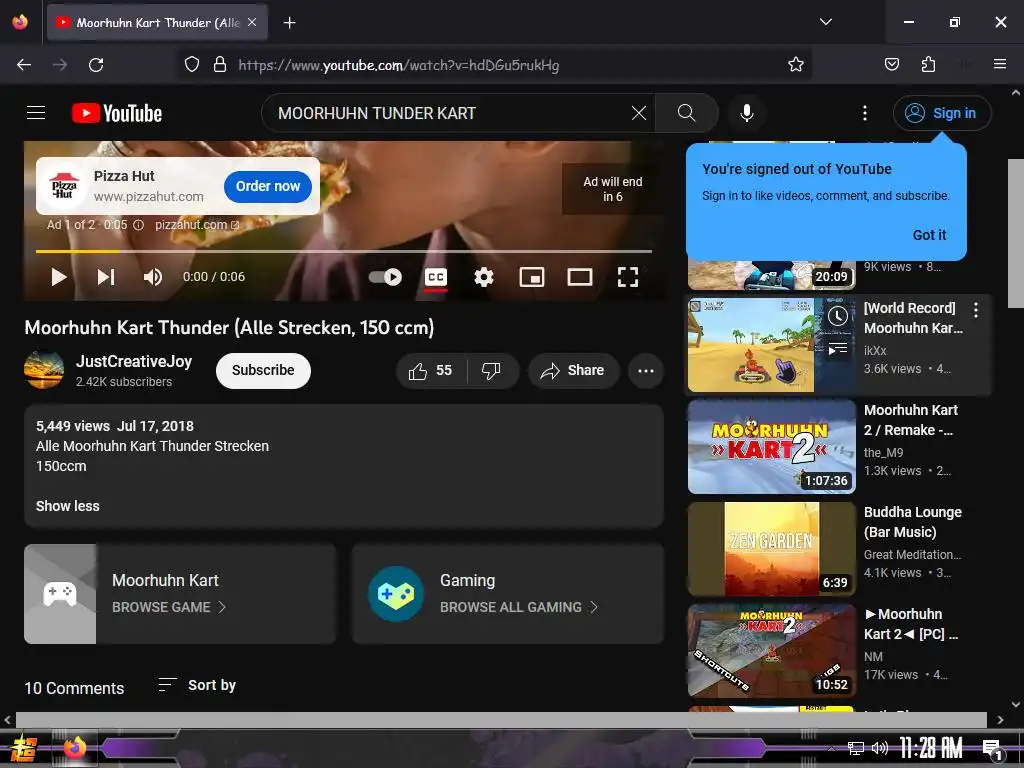This screenshot has height=768, width=1024.
Task: Select the Moorhuhn Kart Thunder browser tab
Action: (157, 22)
